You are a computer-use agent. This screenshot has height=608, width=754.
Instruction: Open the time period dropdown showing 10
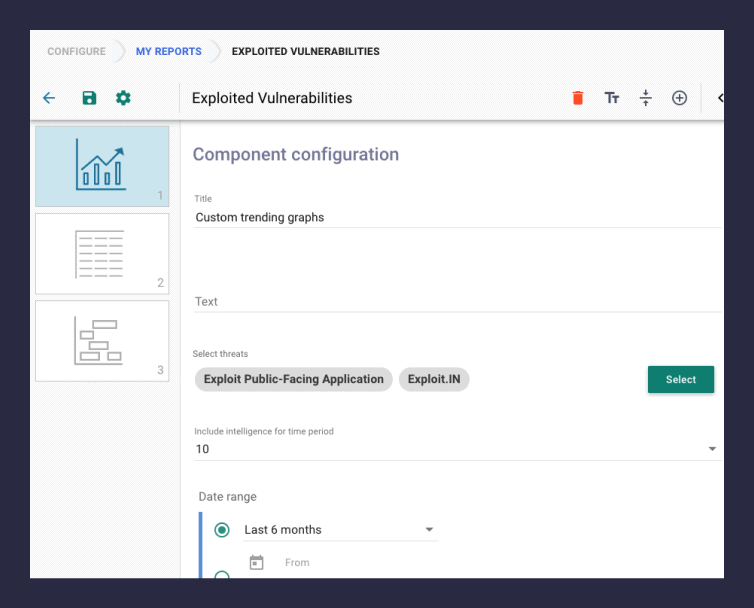pyautogui.click(x=712, y=449)
